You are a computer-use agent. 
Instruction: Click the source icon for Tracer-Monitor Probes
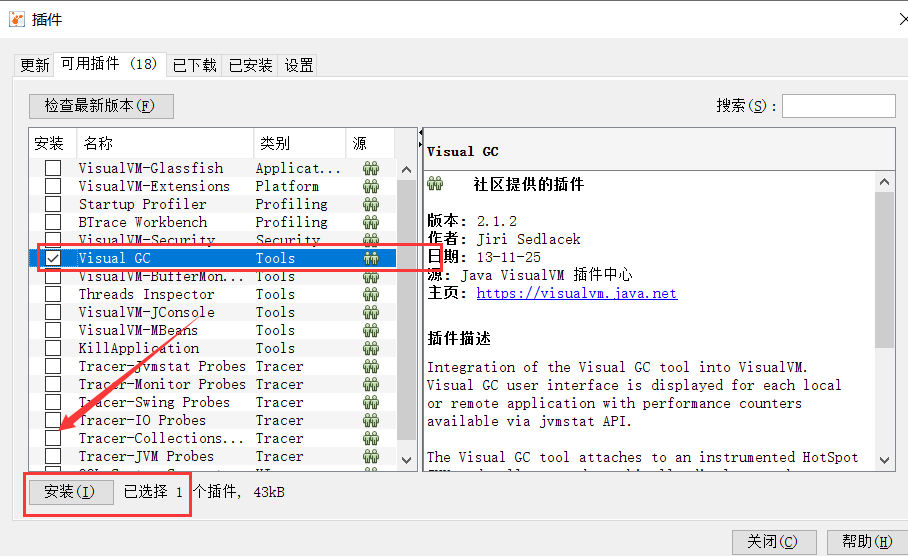(x=371, y=384)
